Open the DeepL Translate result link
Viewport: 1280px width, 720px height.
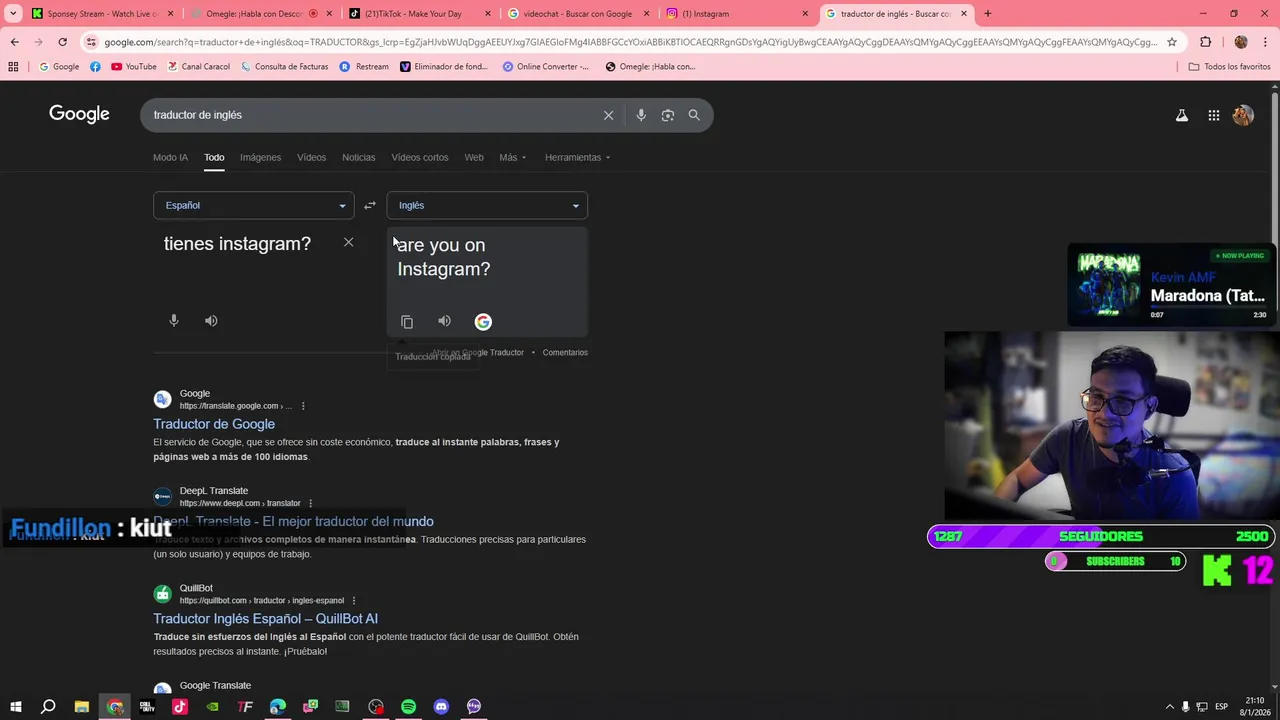(x=294, y=521)
